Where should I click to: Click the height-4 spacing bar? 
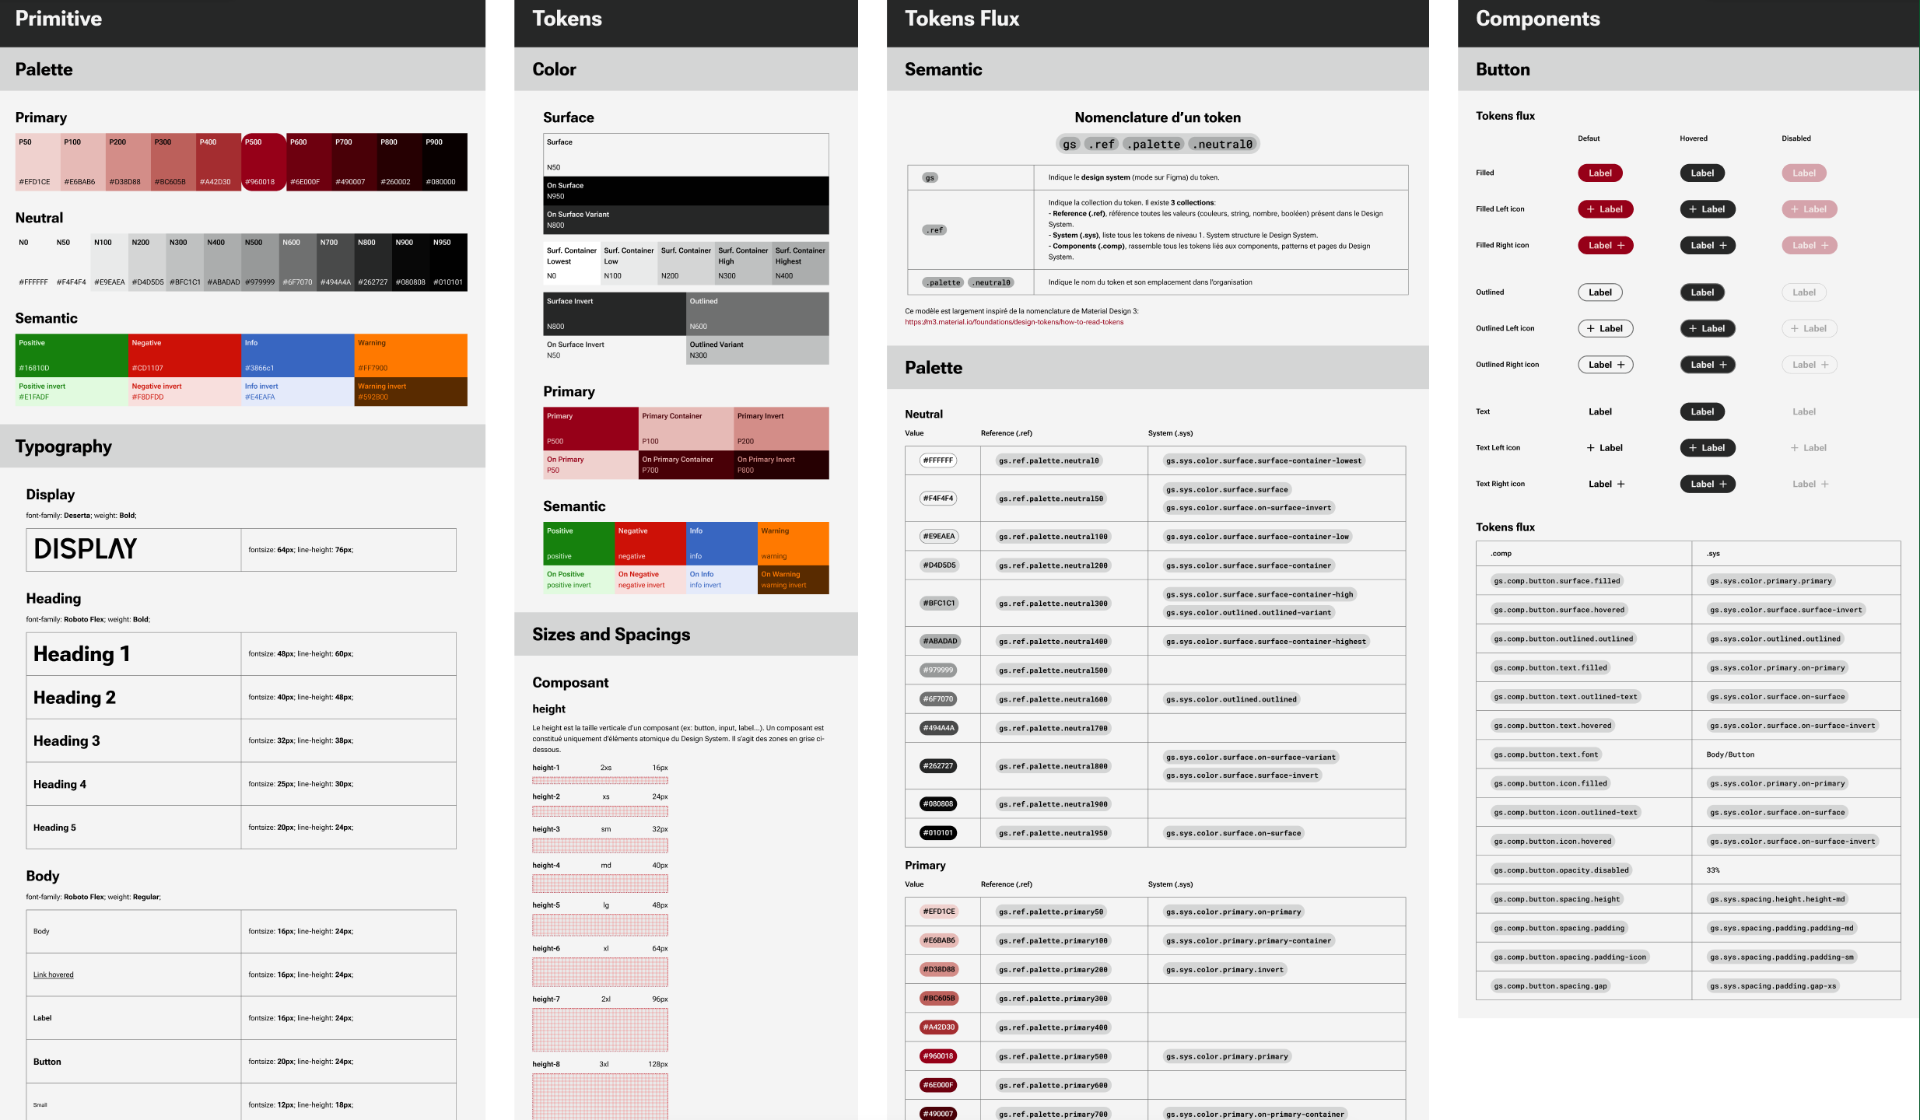[600, 884]
